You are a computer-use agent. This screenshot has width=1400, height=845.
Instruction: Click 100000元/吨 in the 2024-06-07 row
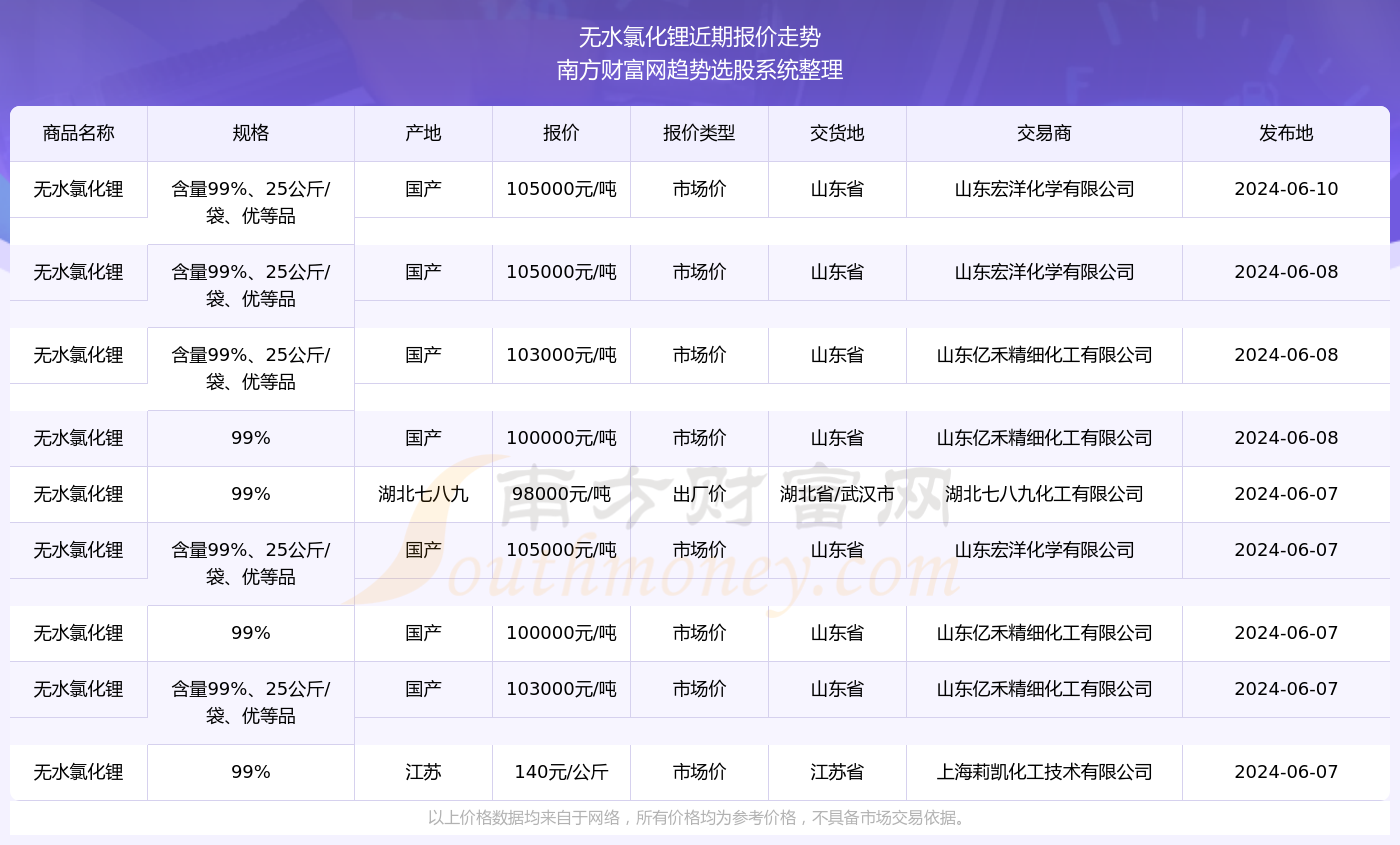coord(561,633)
